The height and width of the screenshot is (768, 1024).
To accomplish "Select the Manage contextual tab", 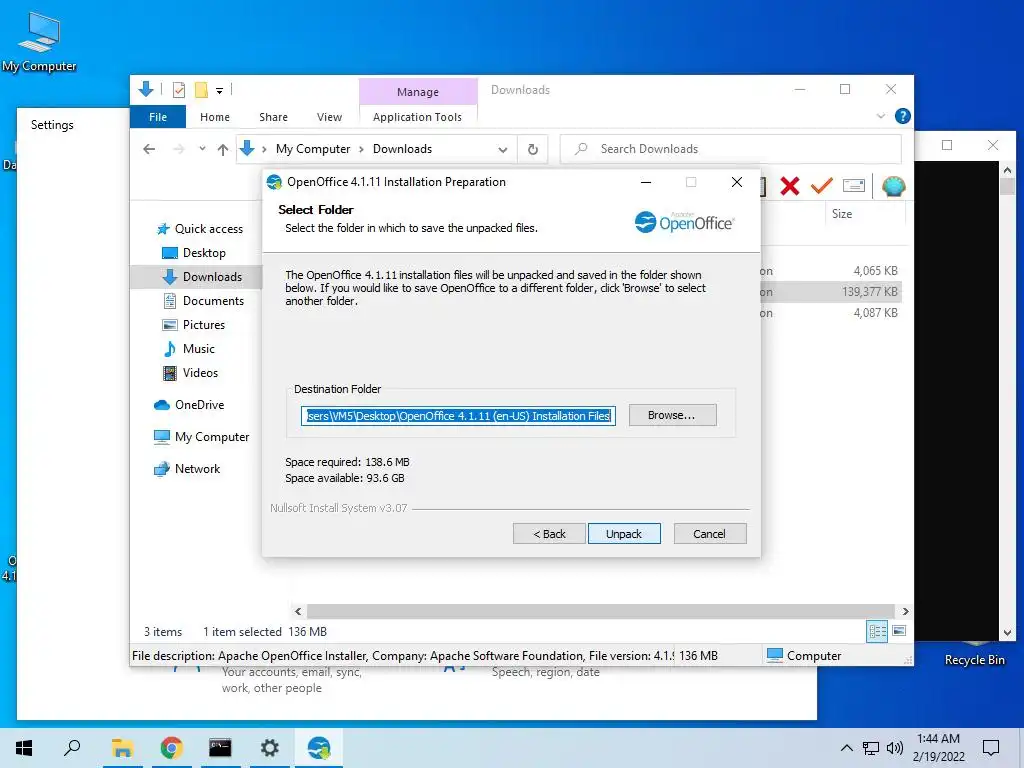I will pos(418,92).
